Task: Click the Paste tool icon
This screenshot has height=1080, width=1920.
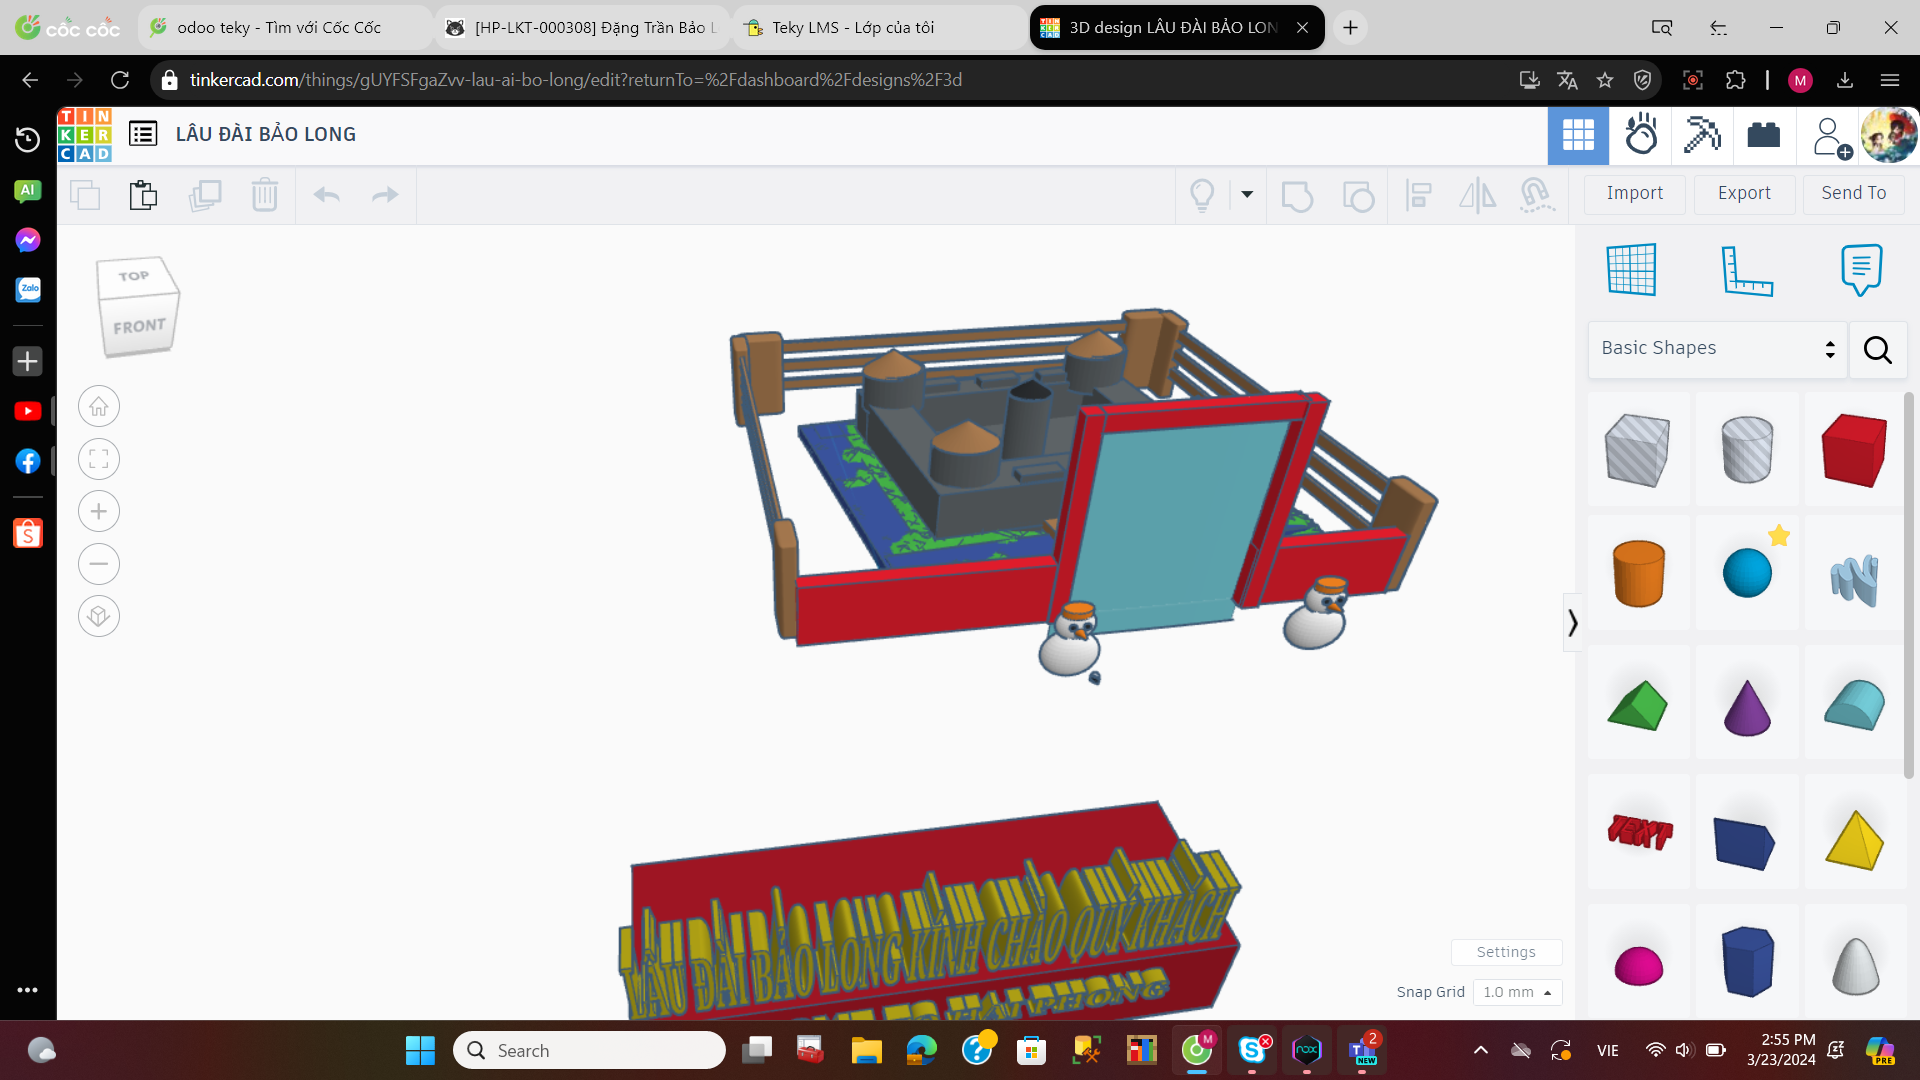Action: point(143,194)
